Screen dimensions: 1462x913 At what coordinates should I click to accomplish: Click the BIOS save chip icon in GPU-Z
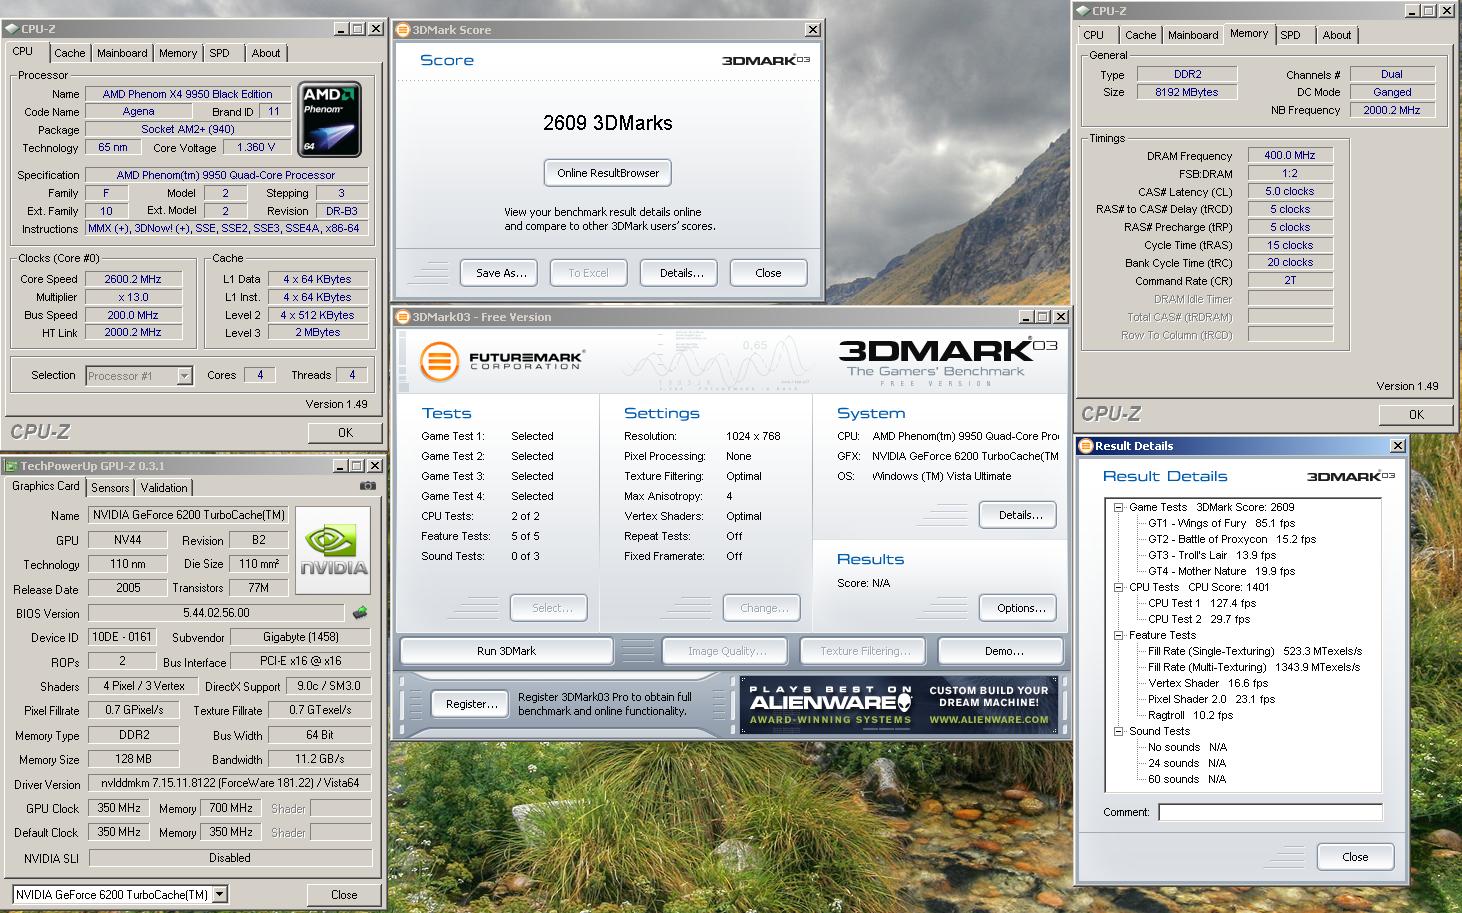tap(360, 612)
